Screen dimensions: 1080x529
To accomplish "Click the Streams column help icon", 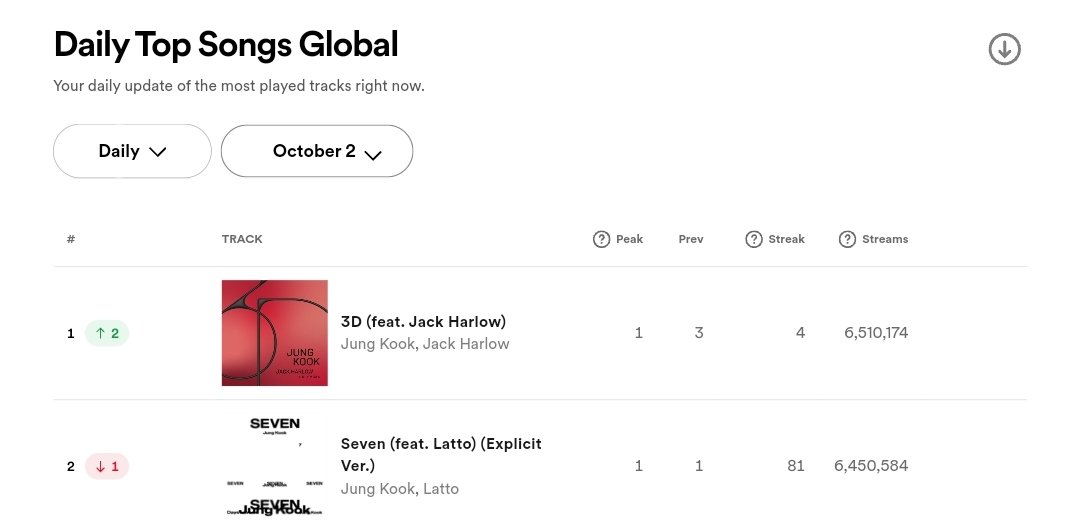I will (x=847, y=239).
